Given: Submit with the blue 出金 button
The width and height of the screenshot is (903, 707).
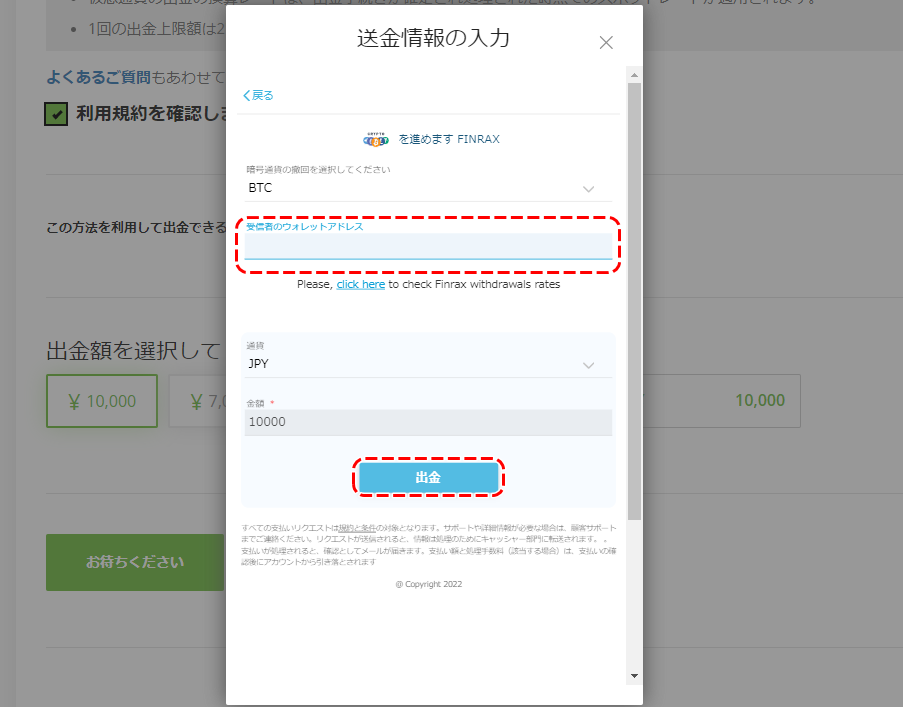Looking at the screenshot, I should tap(428, 477).
